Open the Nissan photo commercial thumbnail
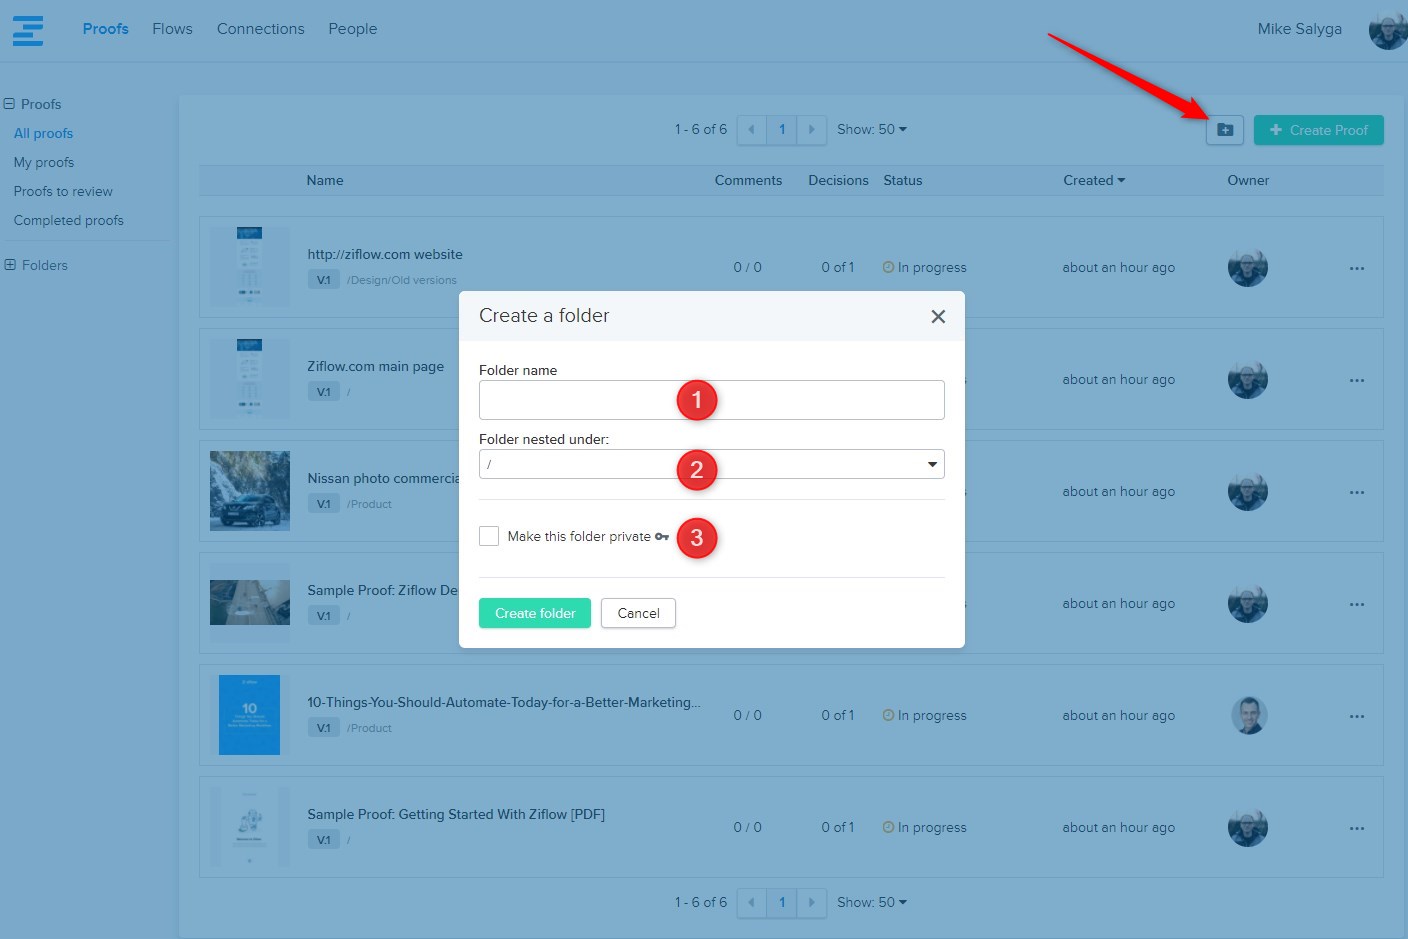 coord(250,490)
